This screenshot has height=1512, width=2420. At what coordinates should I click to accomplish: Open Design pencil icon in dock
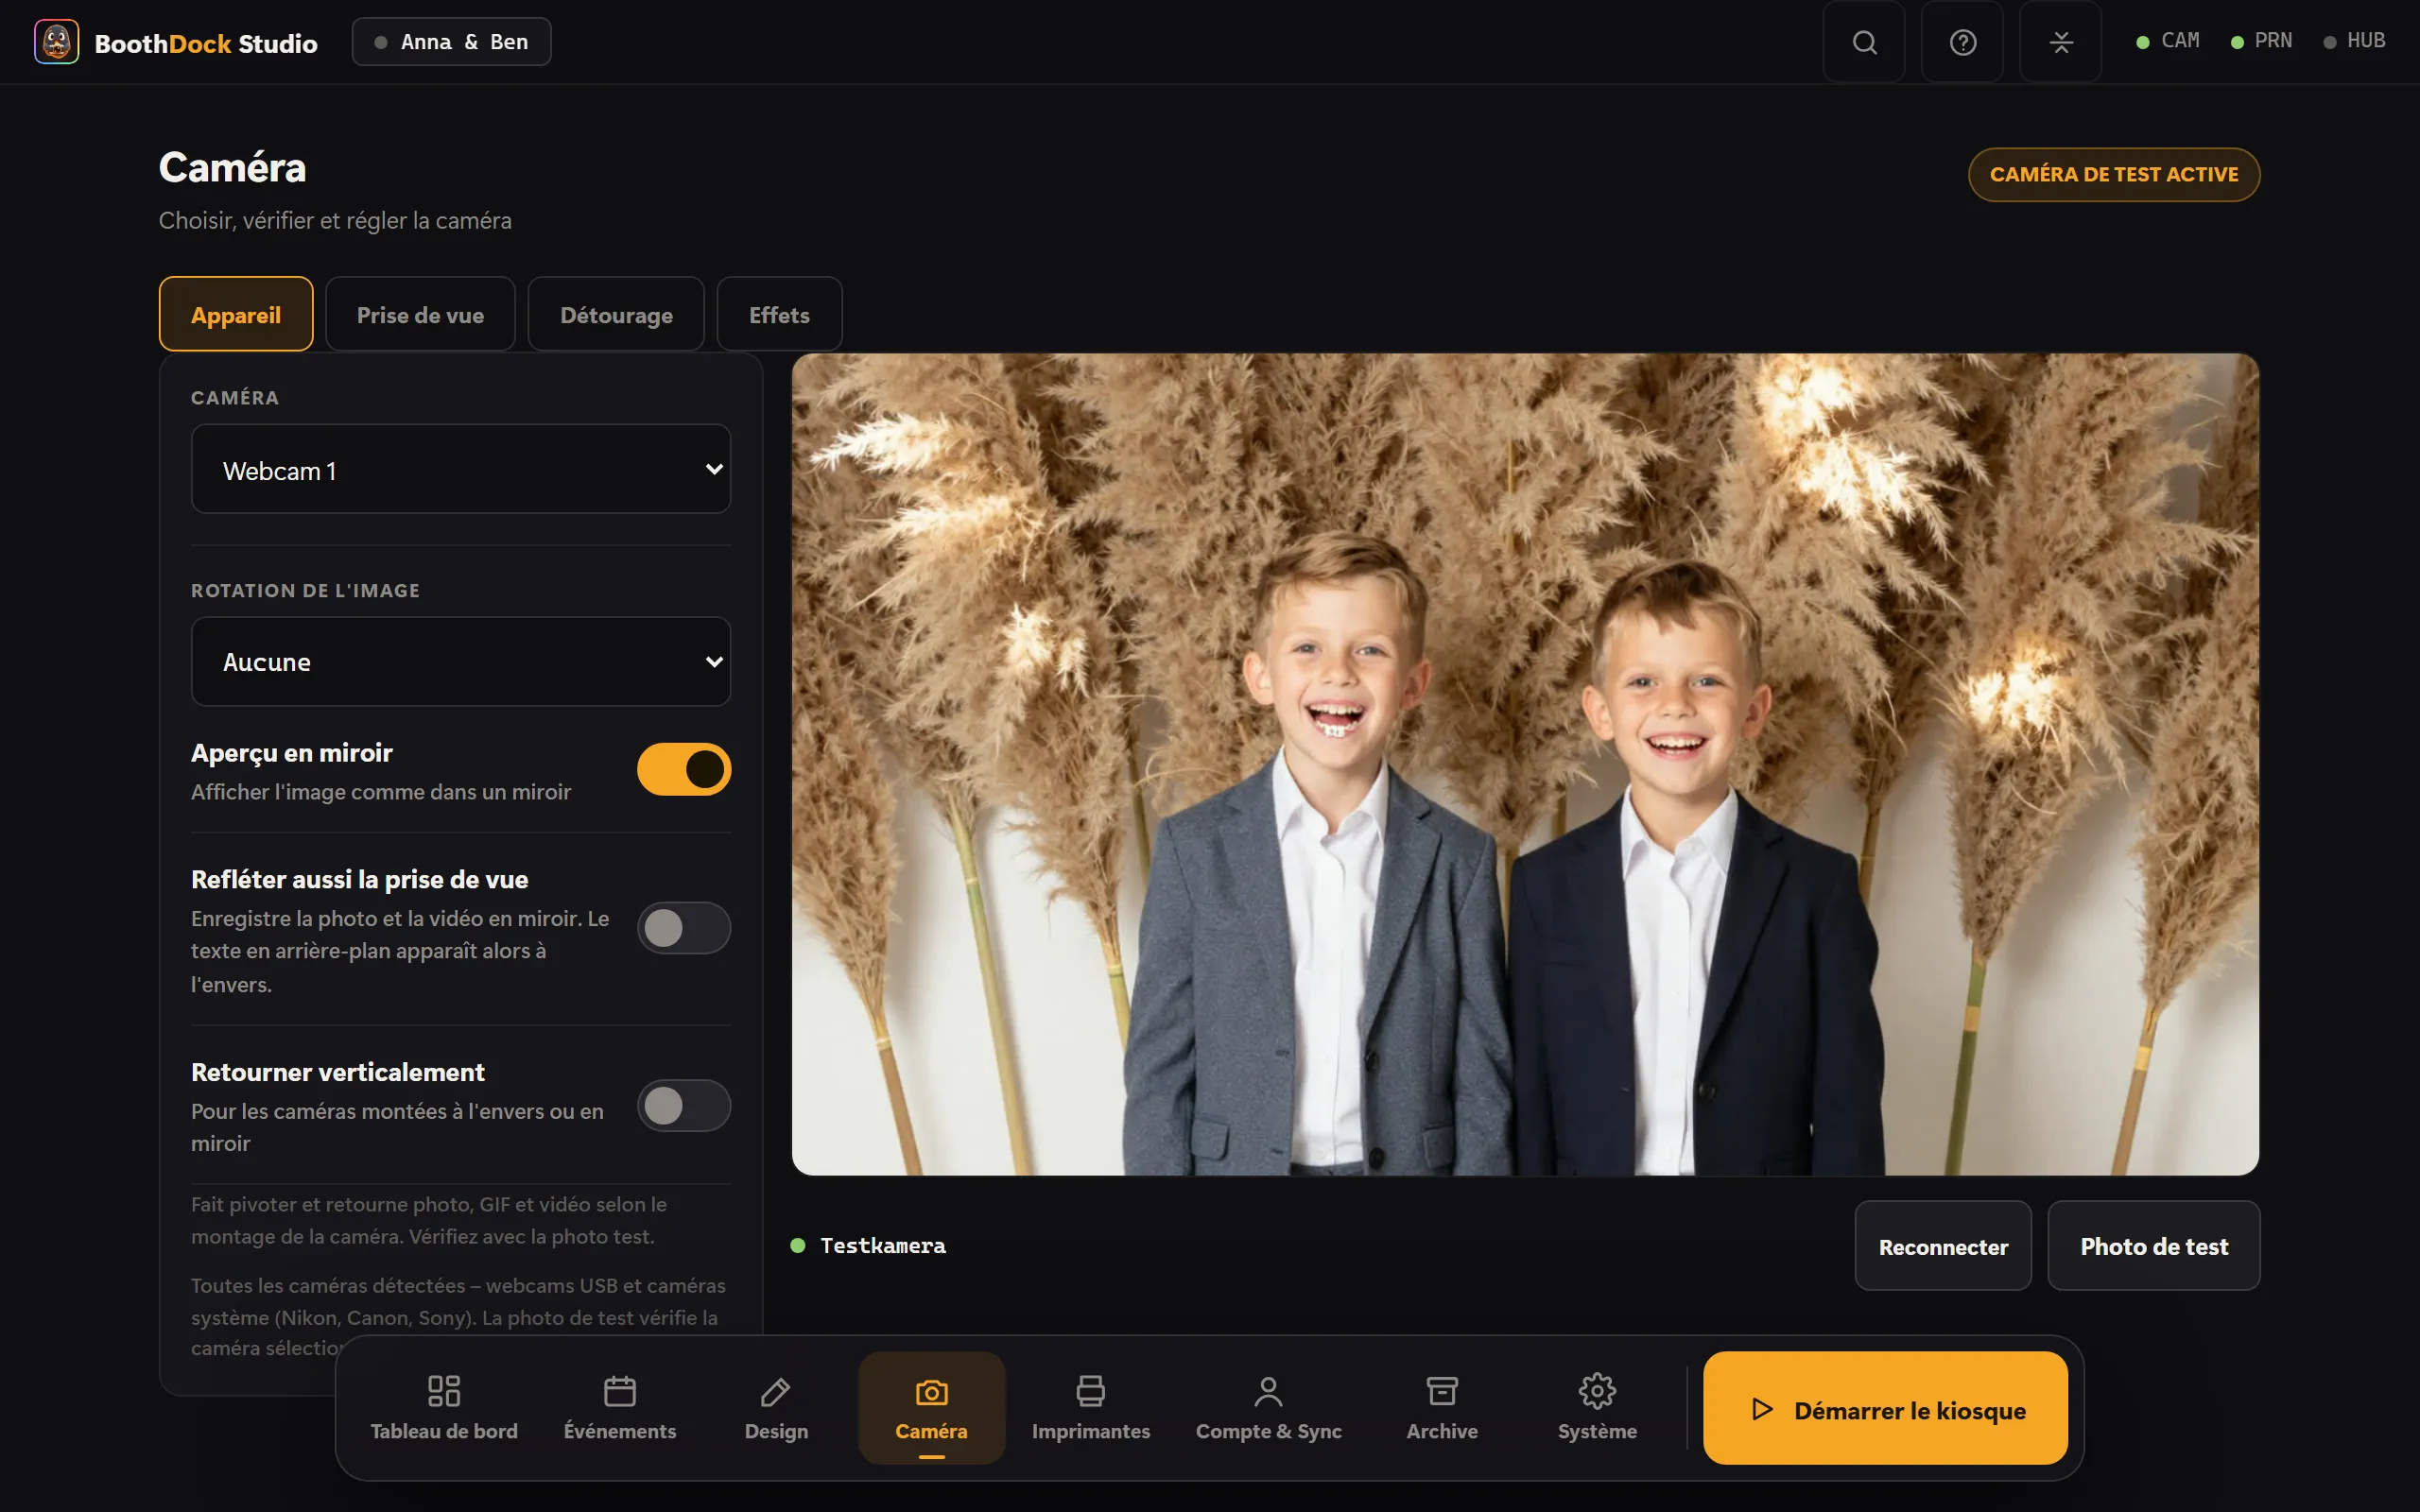[x=776, y=1408]
